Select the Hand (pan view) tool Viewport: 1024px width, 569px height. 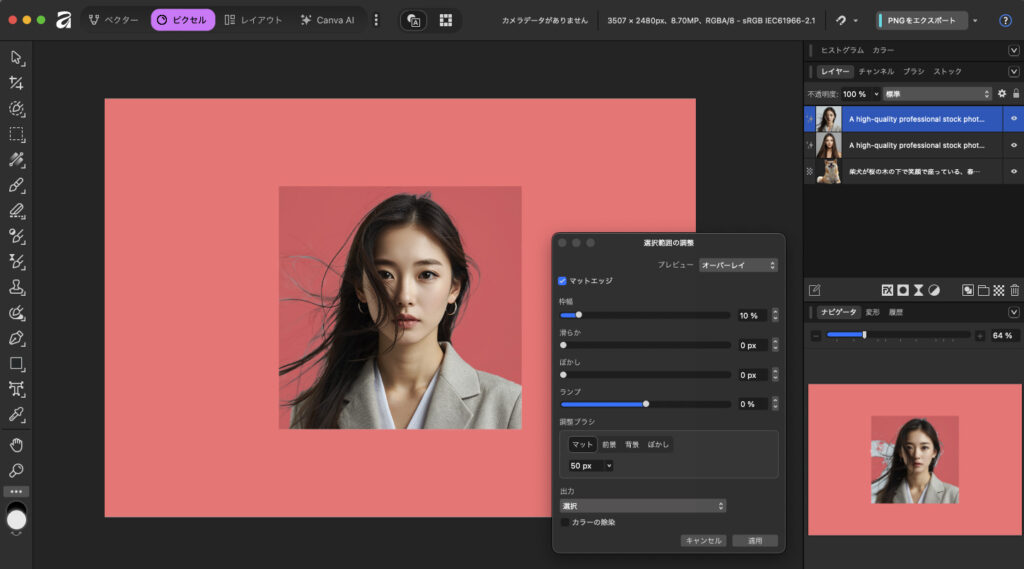(x=16, y=444)
